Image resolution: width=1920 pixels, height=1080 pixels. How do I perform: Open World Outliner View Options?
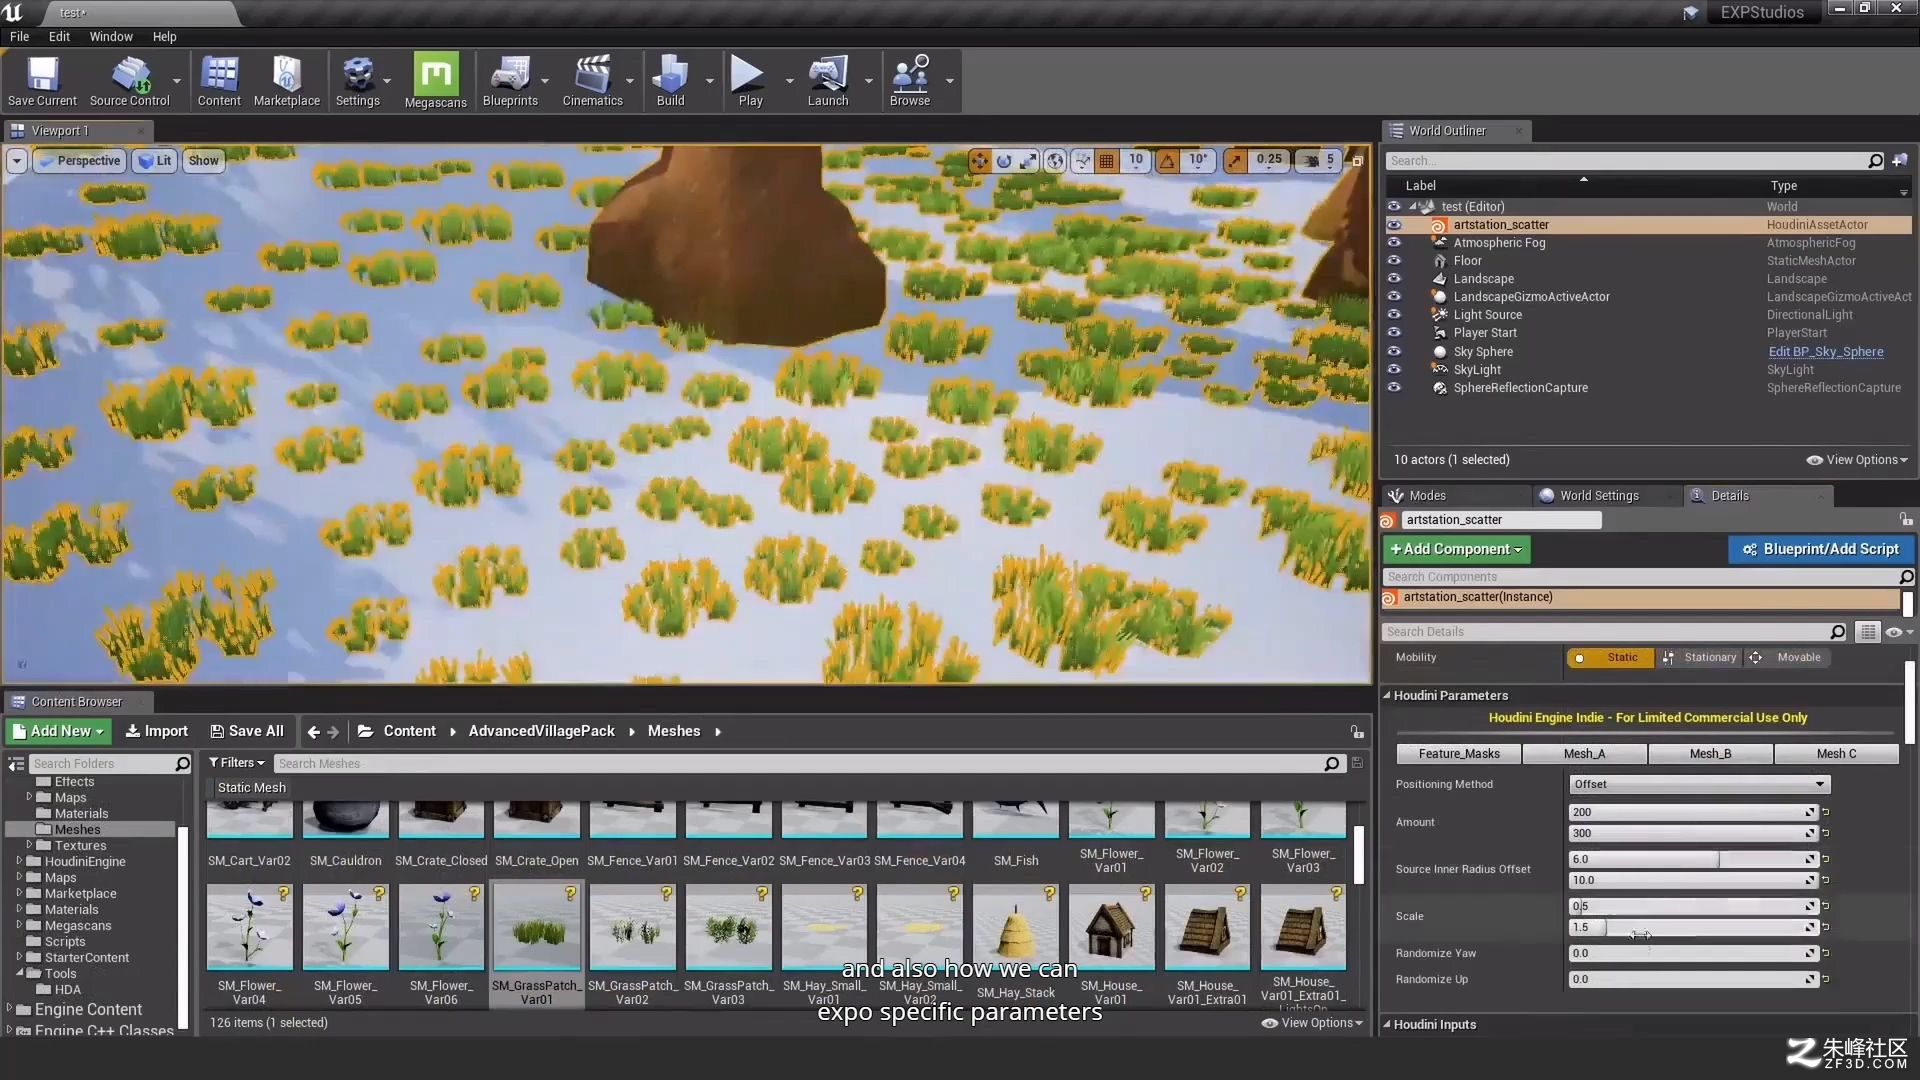[1857, 461]
